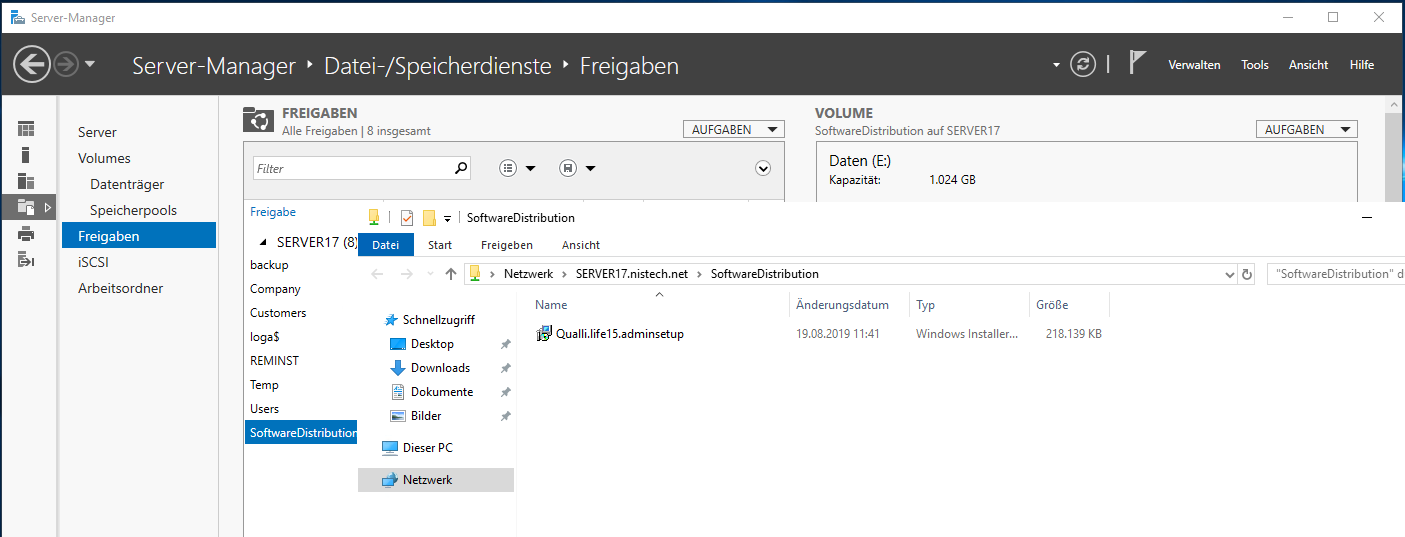1405x537 pixels.
Task: Open the notifications flag icon
Action: [x=1137, y=64]
